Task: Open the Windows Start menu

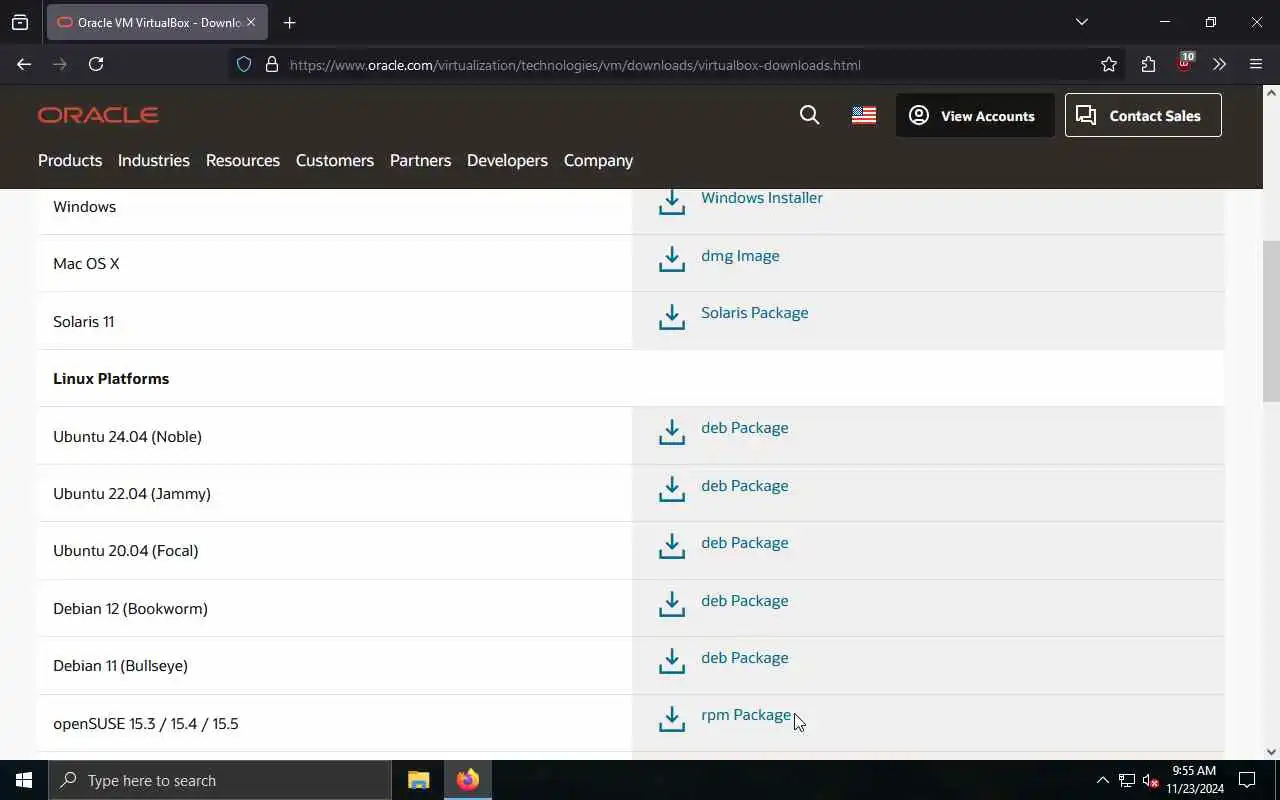Action: tap(24, 780)
